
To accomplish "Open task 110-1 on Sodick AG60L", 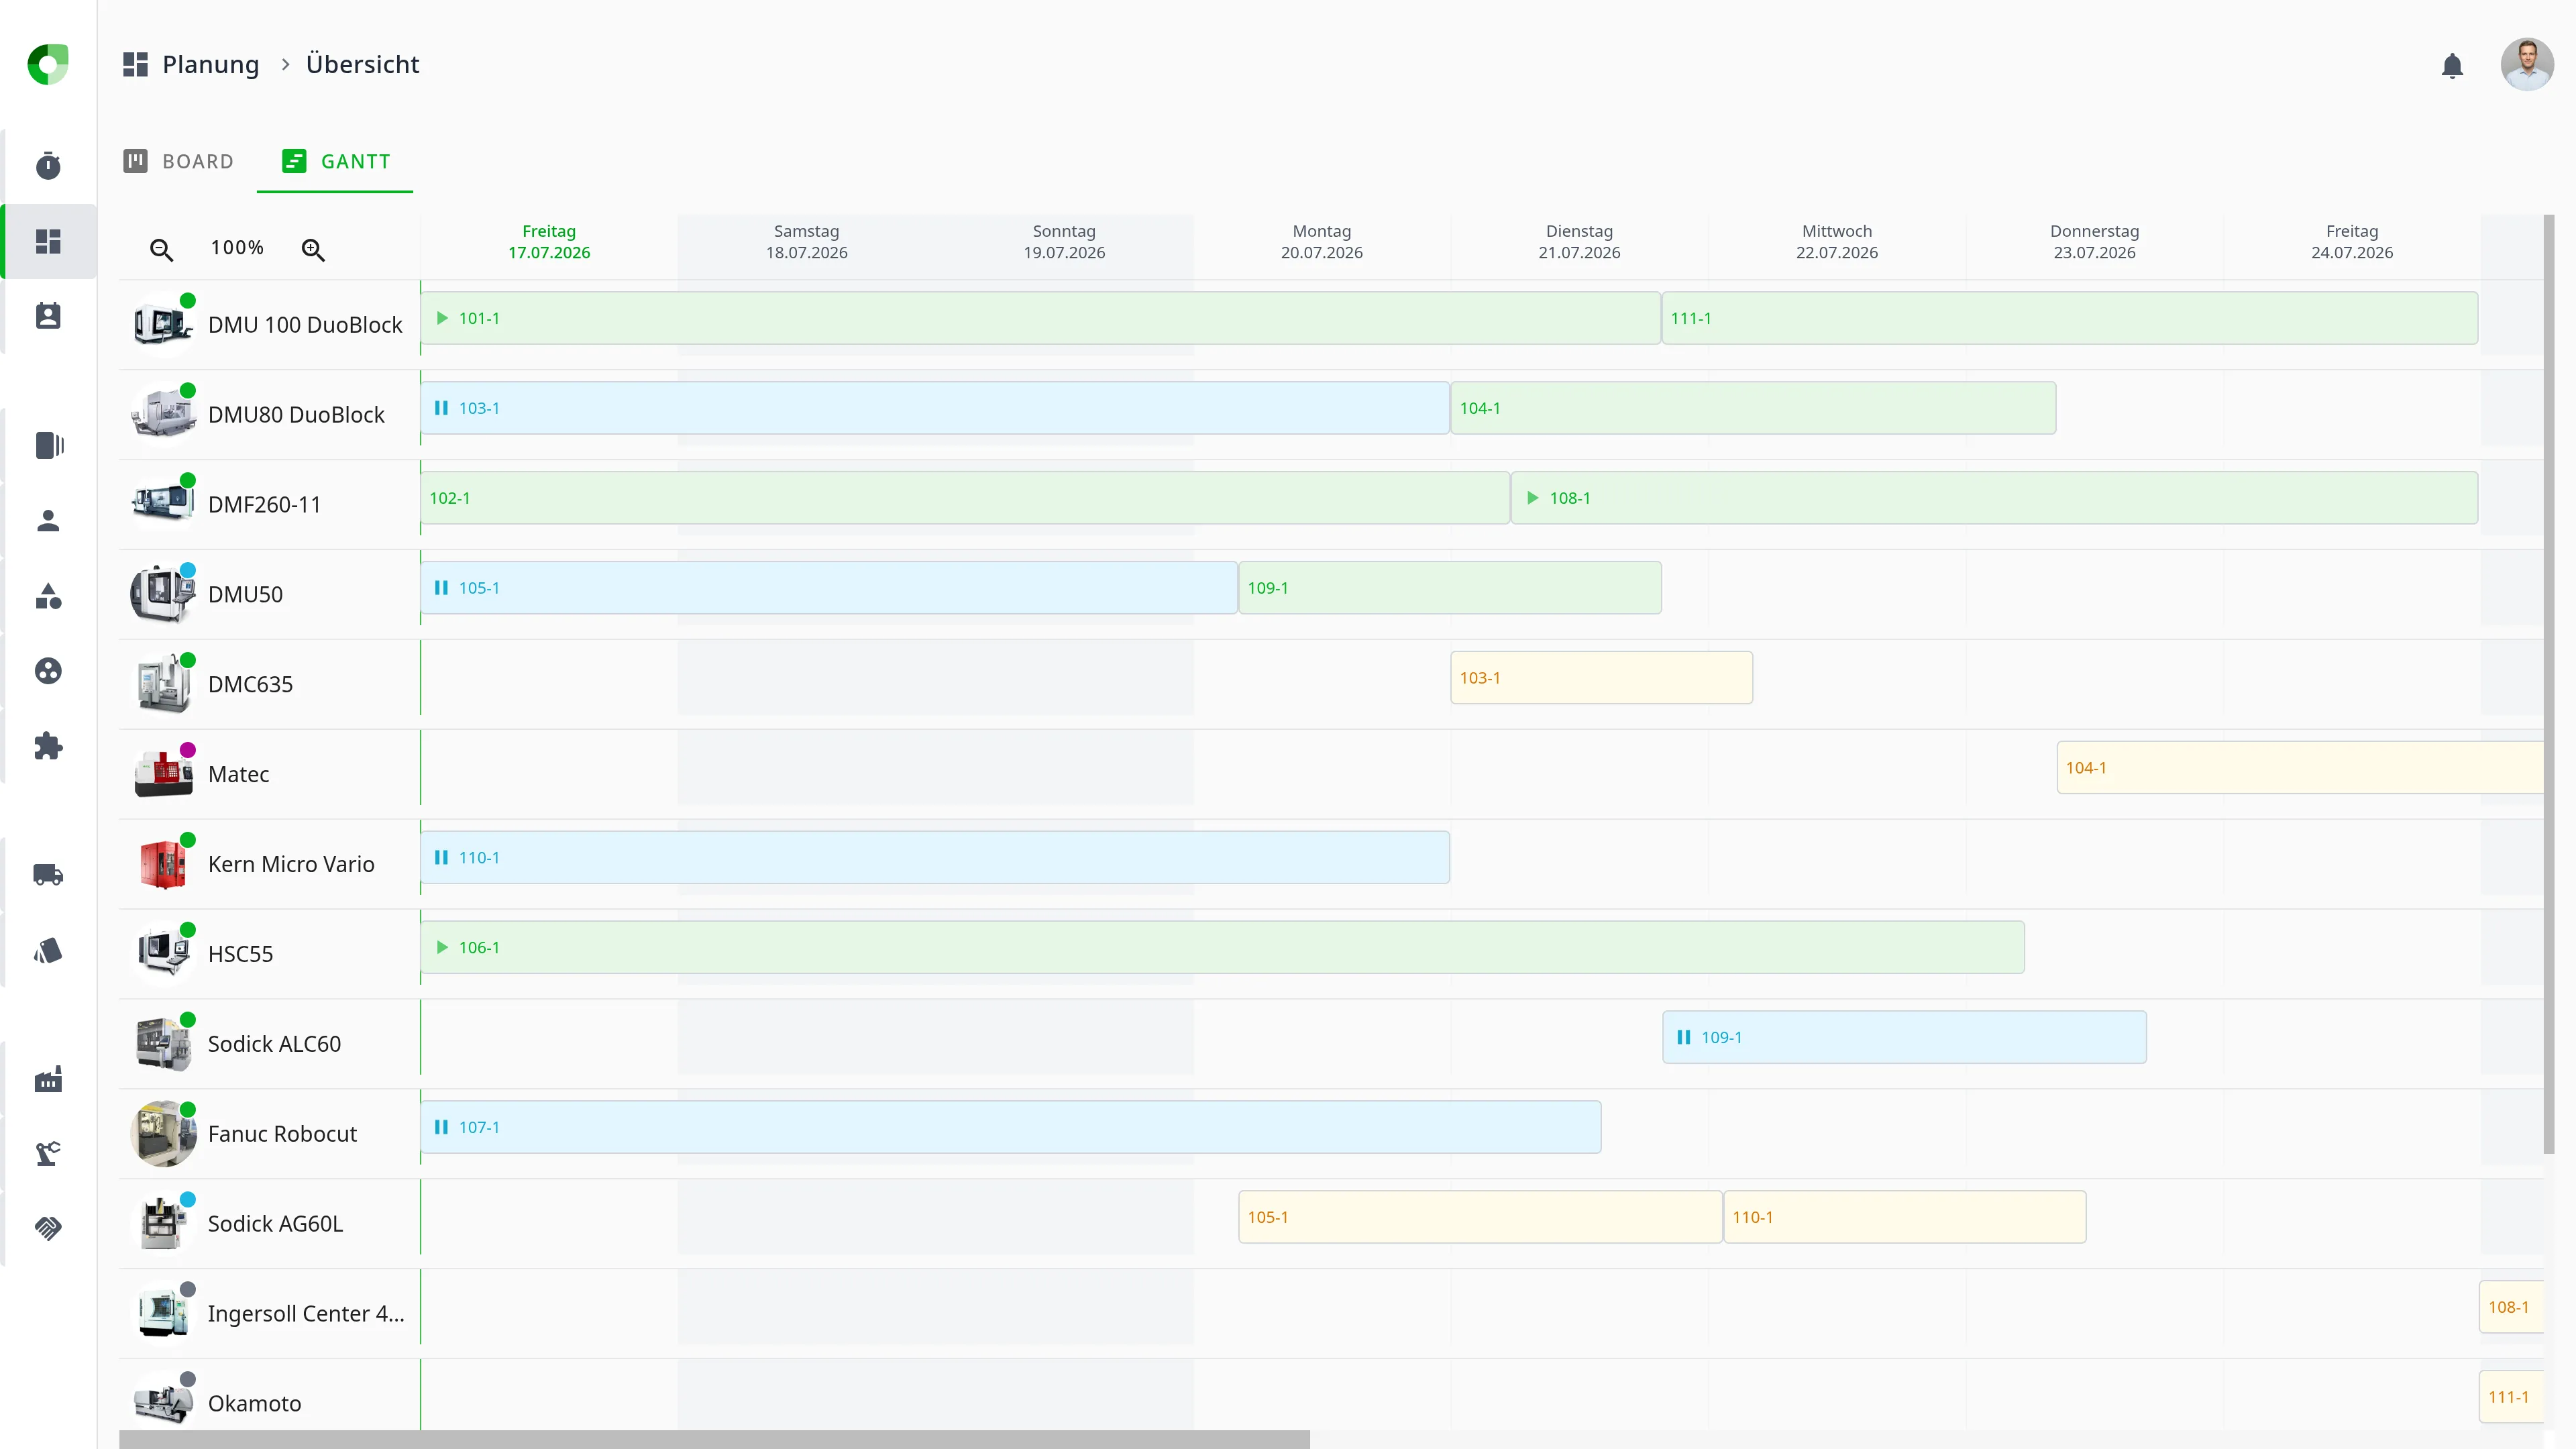I will [x=1905, y=1218].
